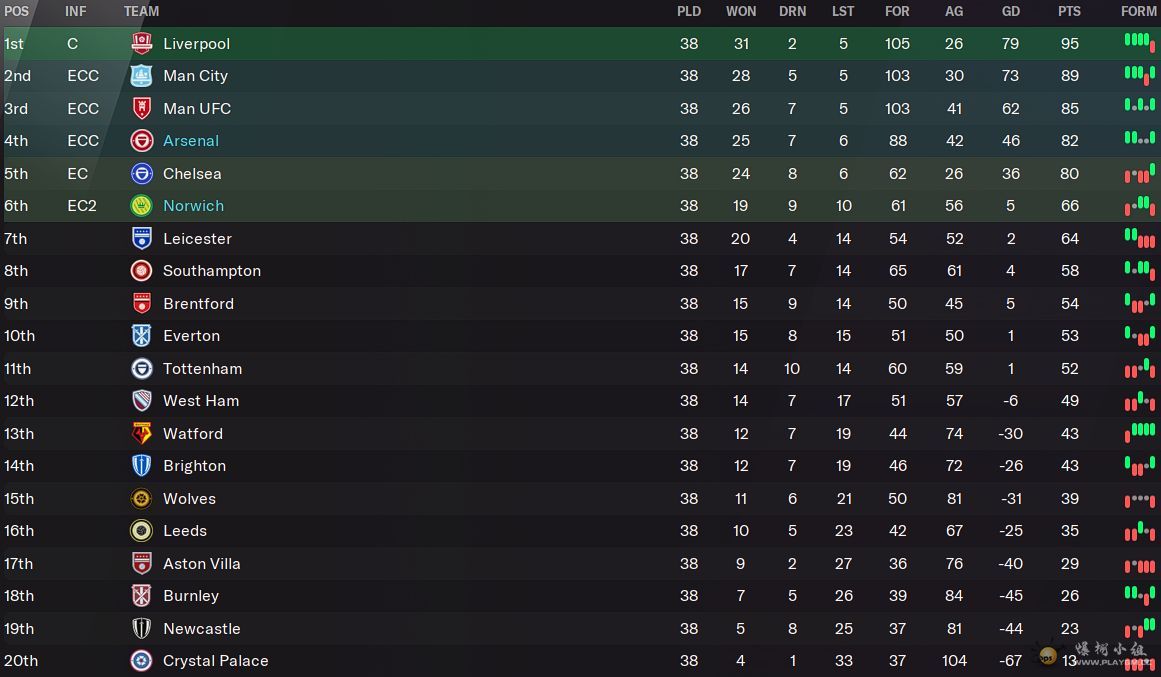Click the Tottenham club crest icon
This screenshot has height=677, width=1161.
(x=142, y=369)
